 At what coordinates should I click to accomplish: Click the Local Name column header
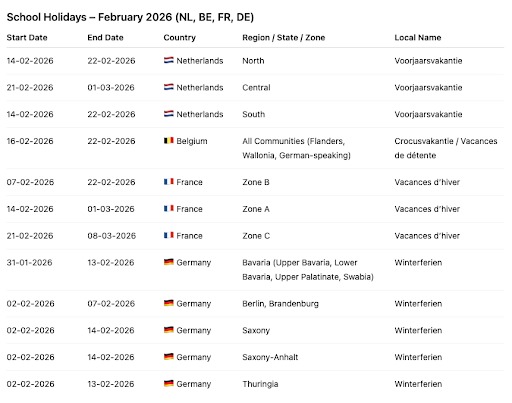click(418, 37)
